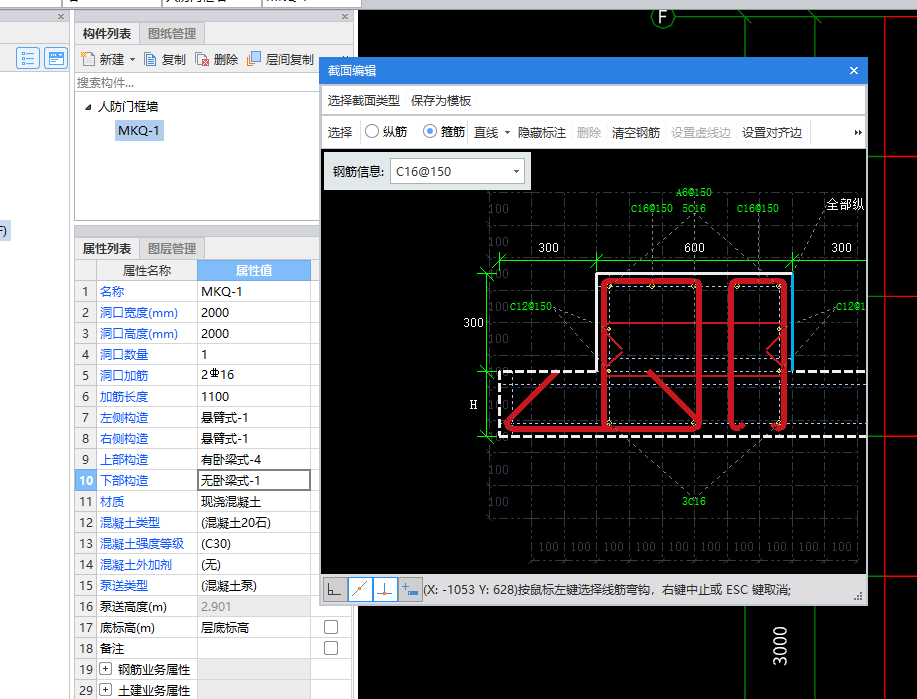Screen dimensions: 917x699
Task: Toggle the perpendicular snap icon in status bar
Action: click(x=385, y=590)
